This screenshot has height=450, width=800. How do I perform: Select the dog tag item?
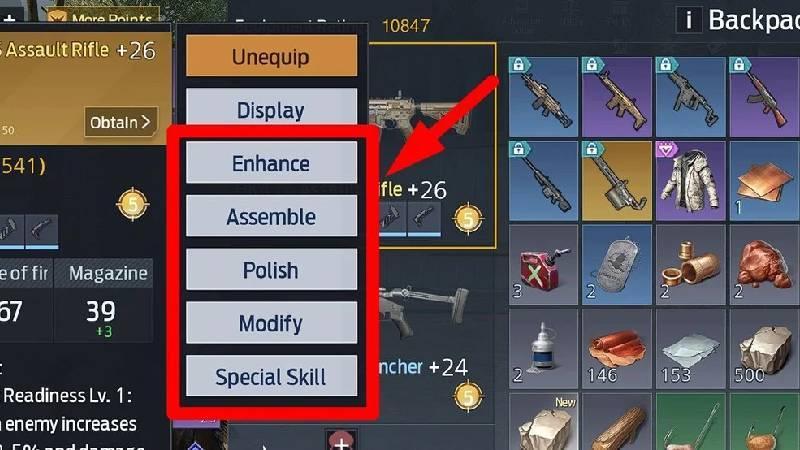(616, 265)
